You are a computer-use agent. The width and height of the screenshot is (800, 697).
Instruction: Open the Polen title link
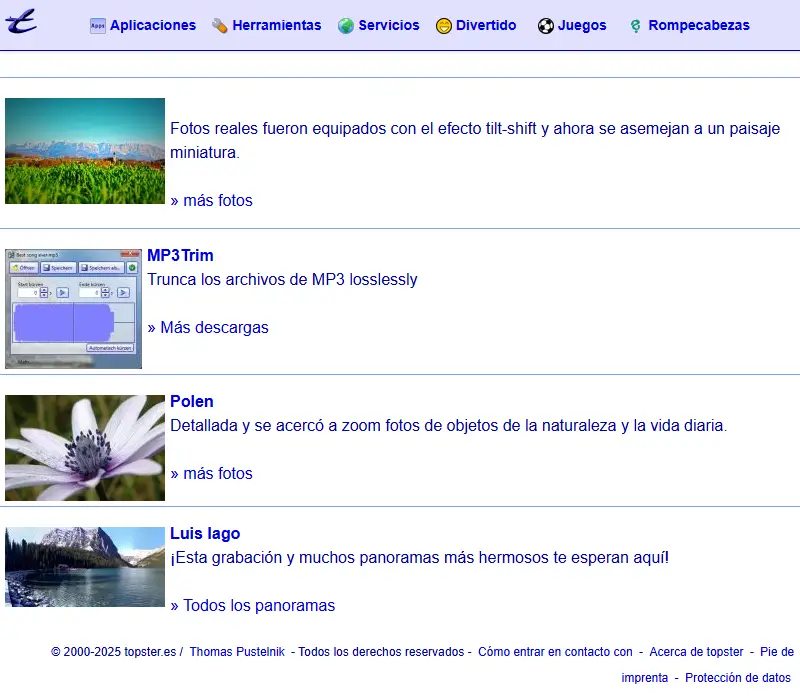click(192, 401)
